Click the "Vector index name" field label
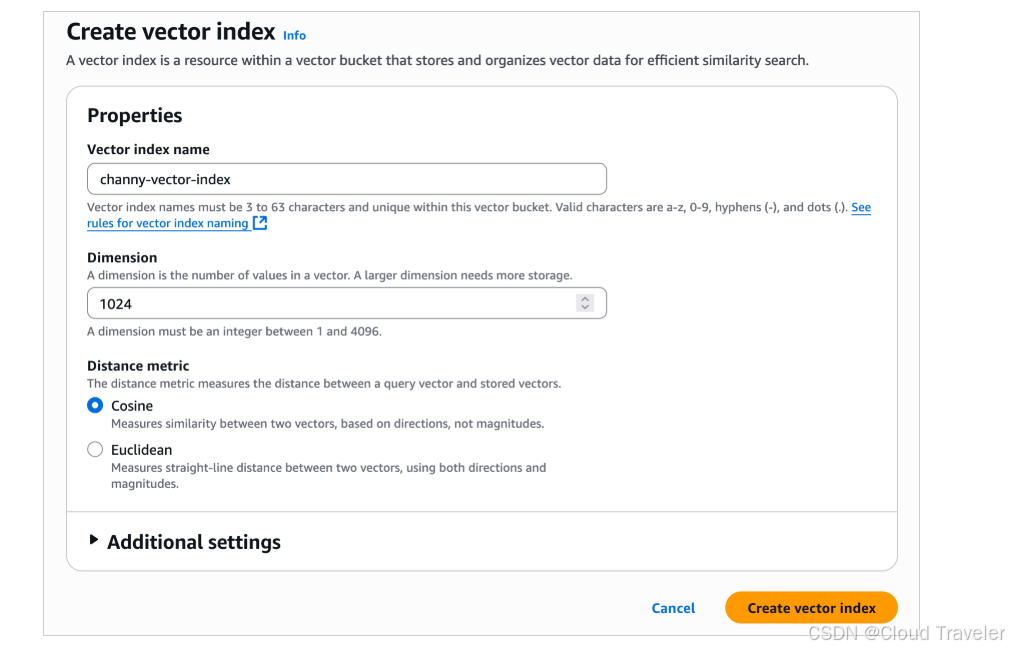 148,149
